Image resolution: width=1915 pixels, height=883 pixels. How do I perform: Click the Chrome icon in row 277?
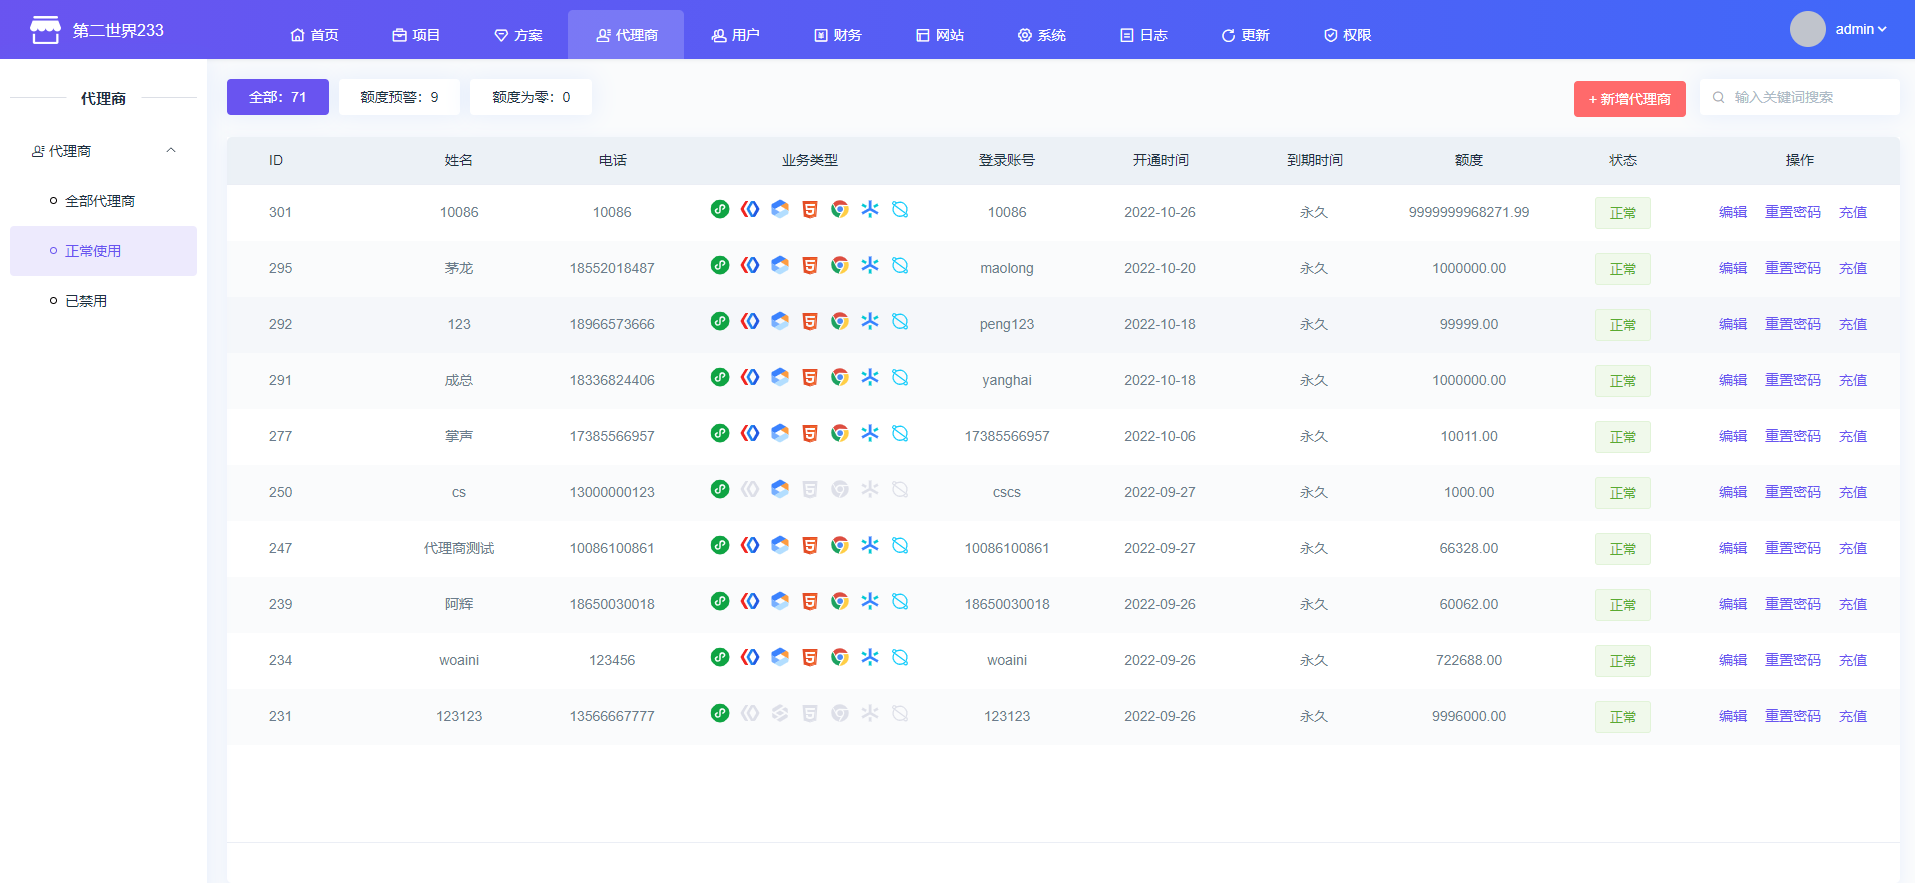point(840,433)
